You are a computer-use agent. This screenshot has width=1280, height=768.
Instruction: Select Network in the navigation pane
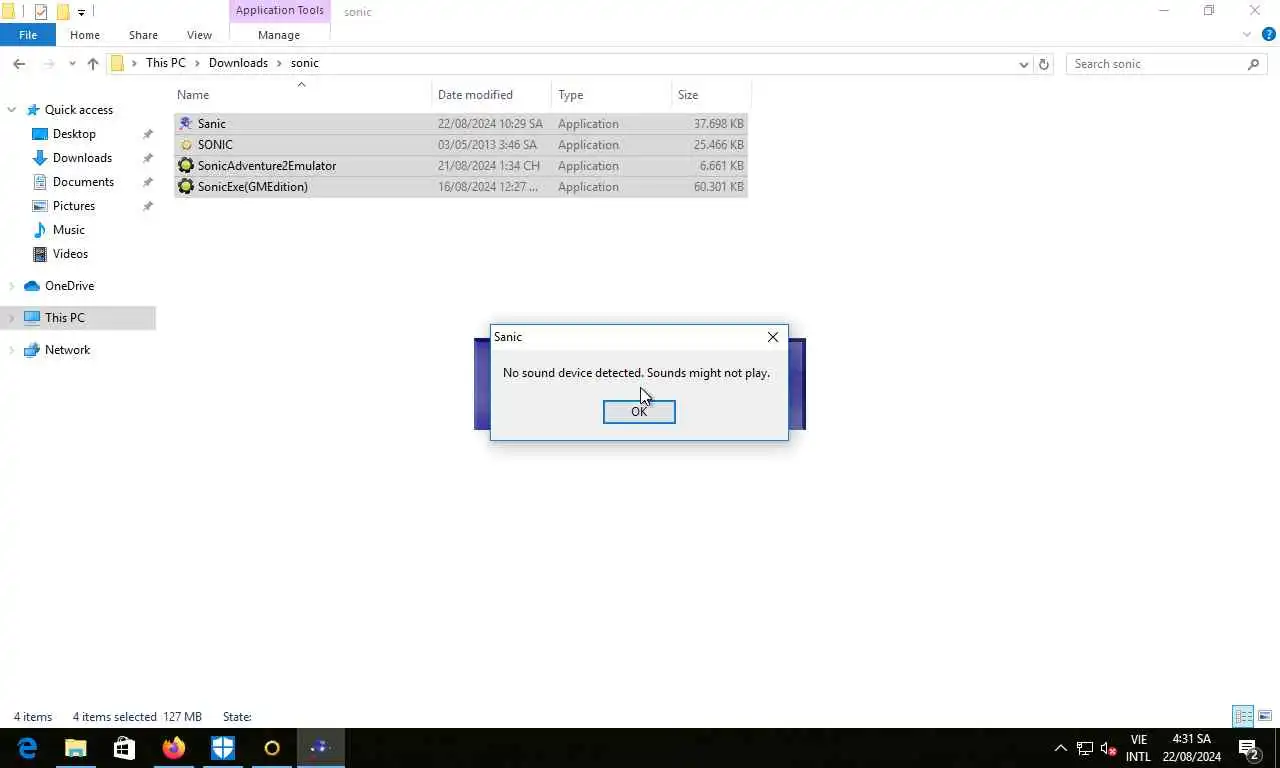(67, 350)
